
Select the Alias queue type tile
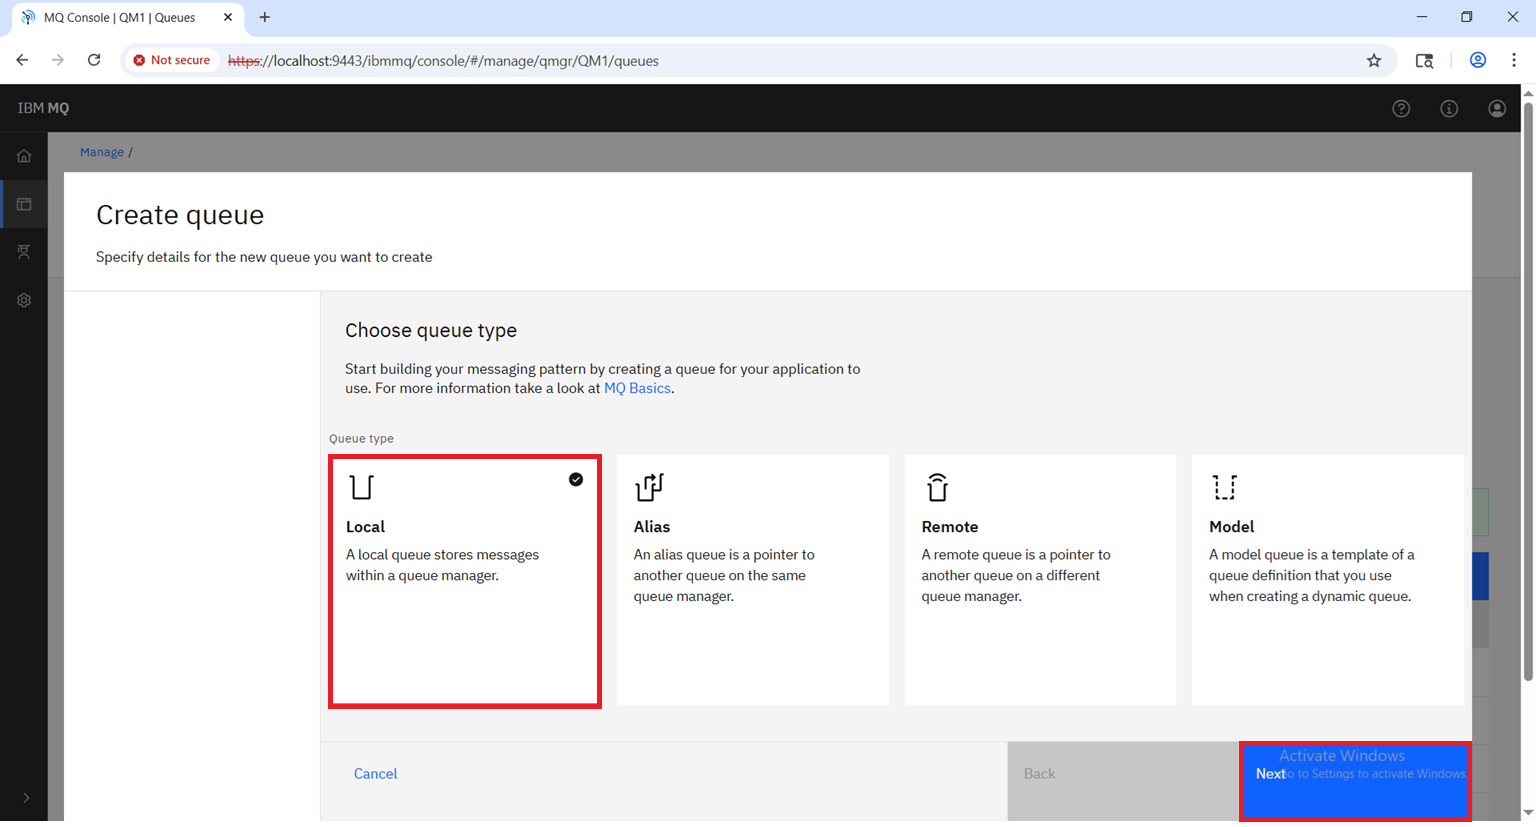753,580
